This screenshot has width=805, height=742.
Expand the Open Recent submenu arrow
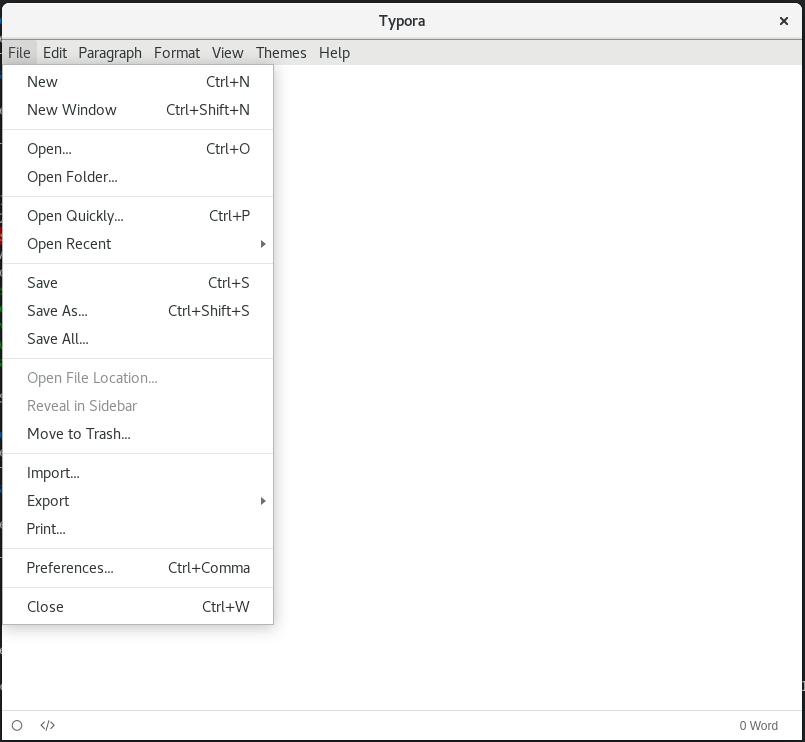point(263,244)
